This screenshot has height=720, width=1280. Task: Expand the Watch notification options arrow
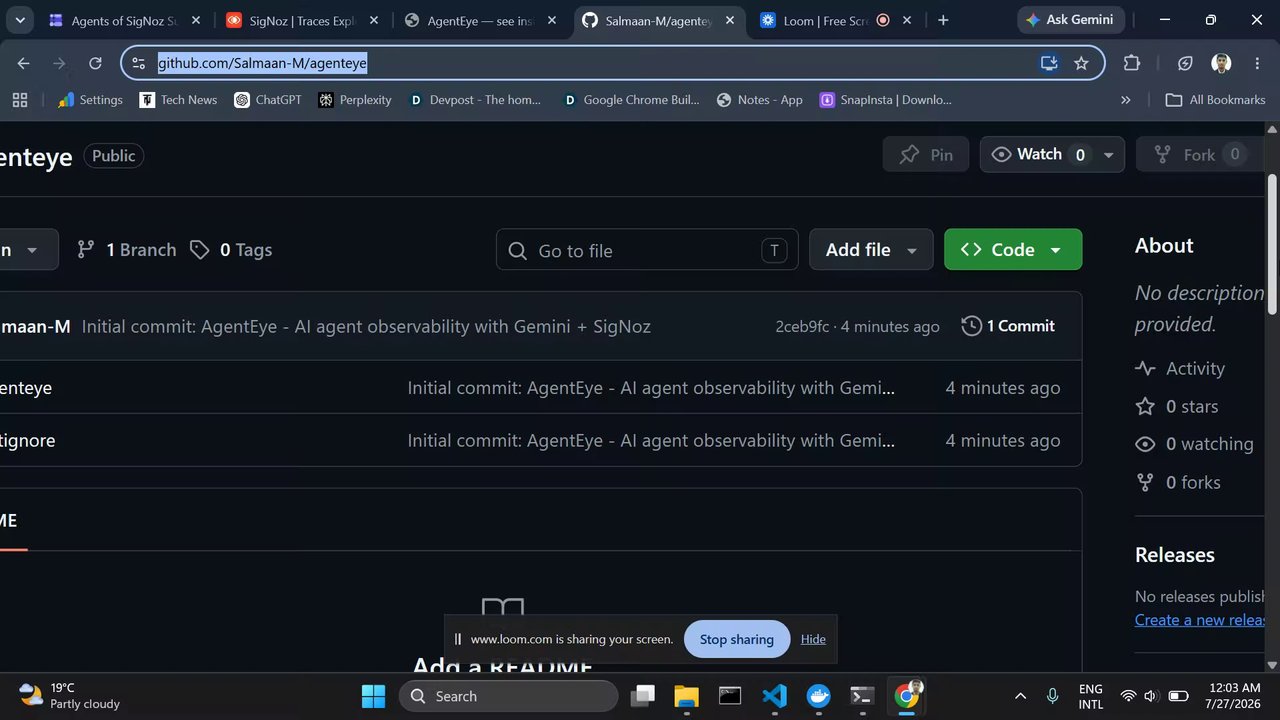click(x=1108, y=155)
